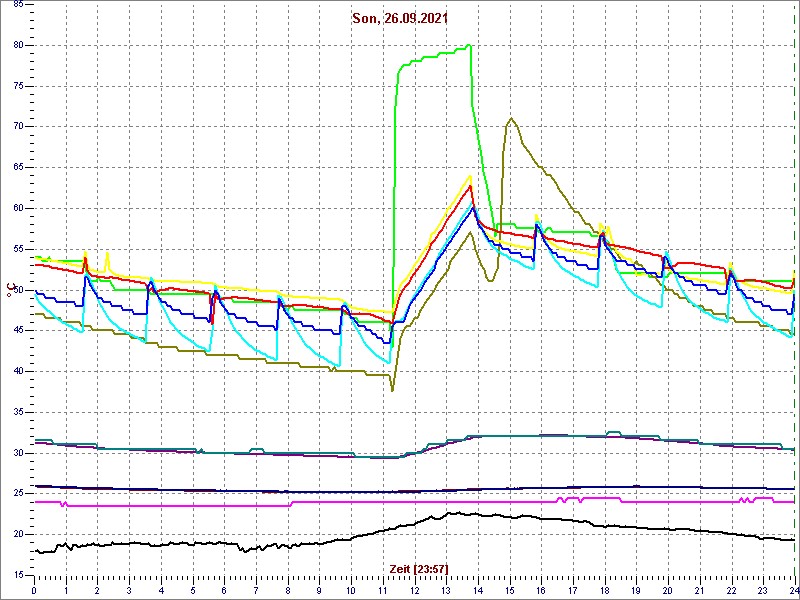Click hour "22" on the time axis
The width and height of the screenshot is (800, 600).
tap(732, 591)
